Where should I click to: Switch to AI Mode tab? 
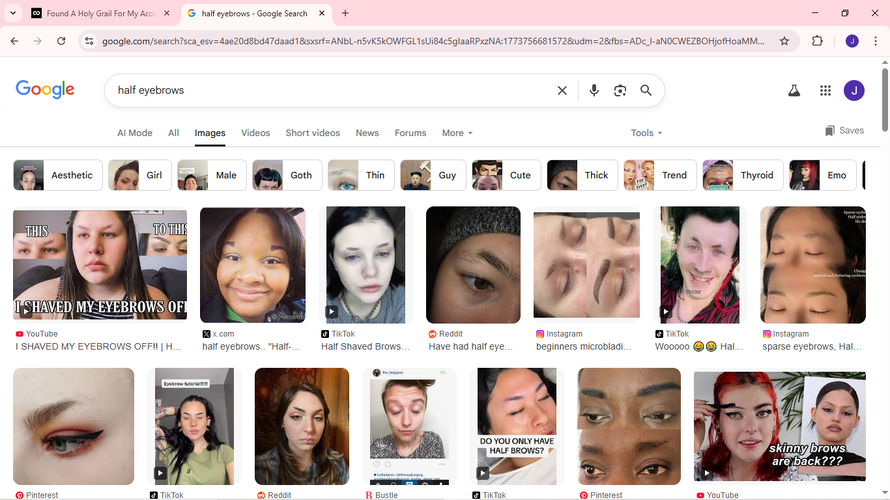pyautogui.click(x=135, y=133)
